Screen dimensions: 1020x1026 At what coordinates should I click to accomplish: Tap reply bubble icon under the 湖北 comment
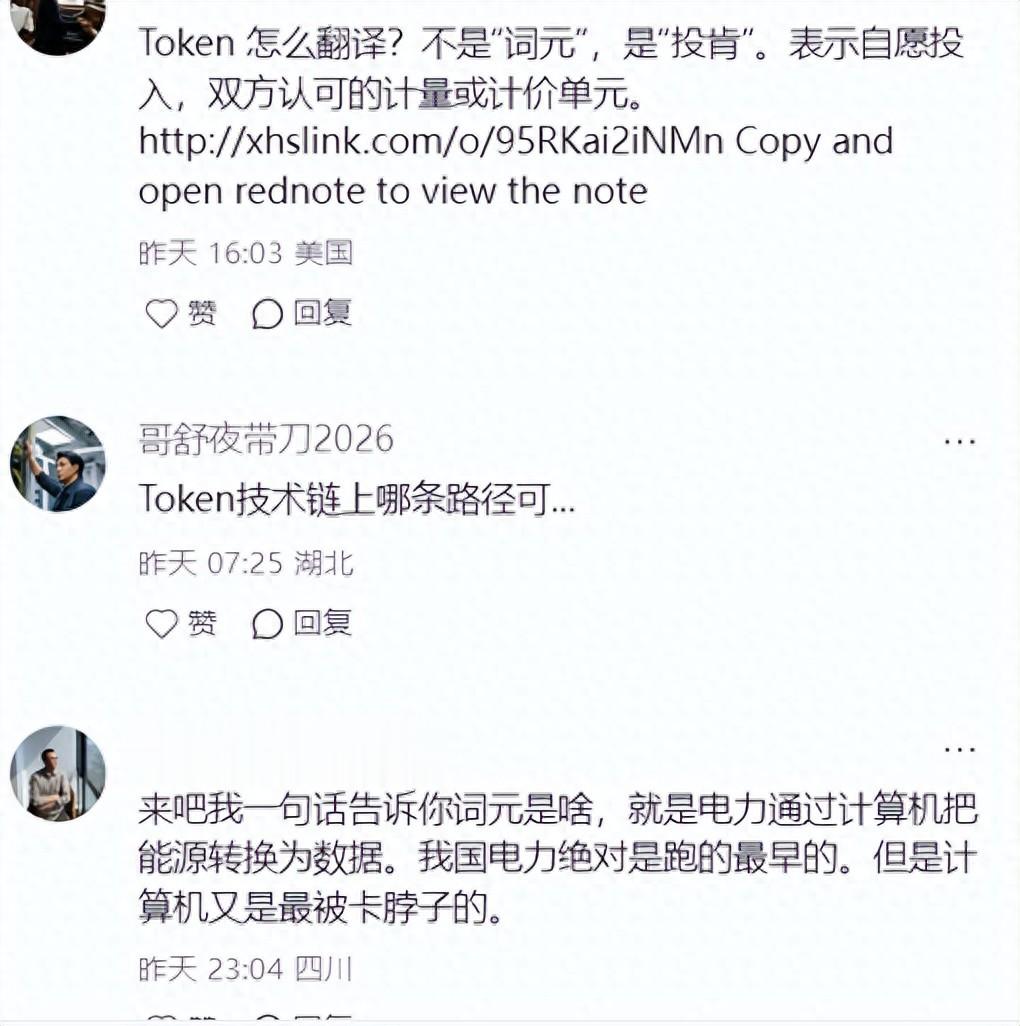tap(267, 624)
